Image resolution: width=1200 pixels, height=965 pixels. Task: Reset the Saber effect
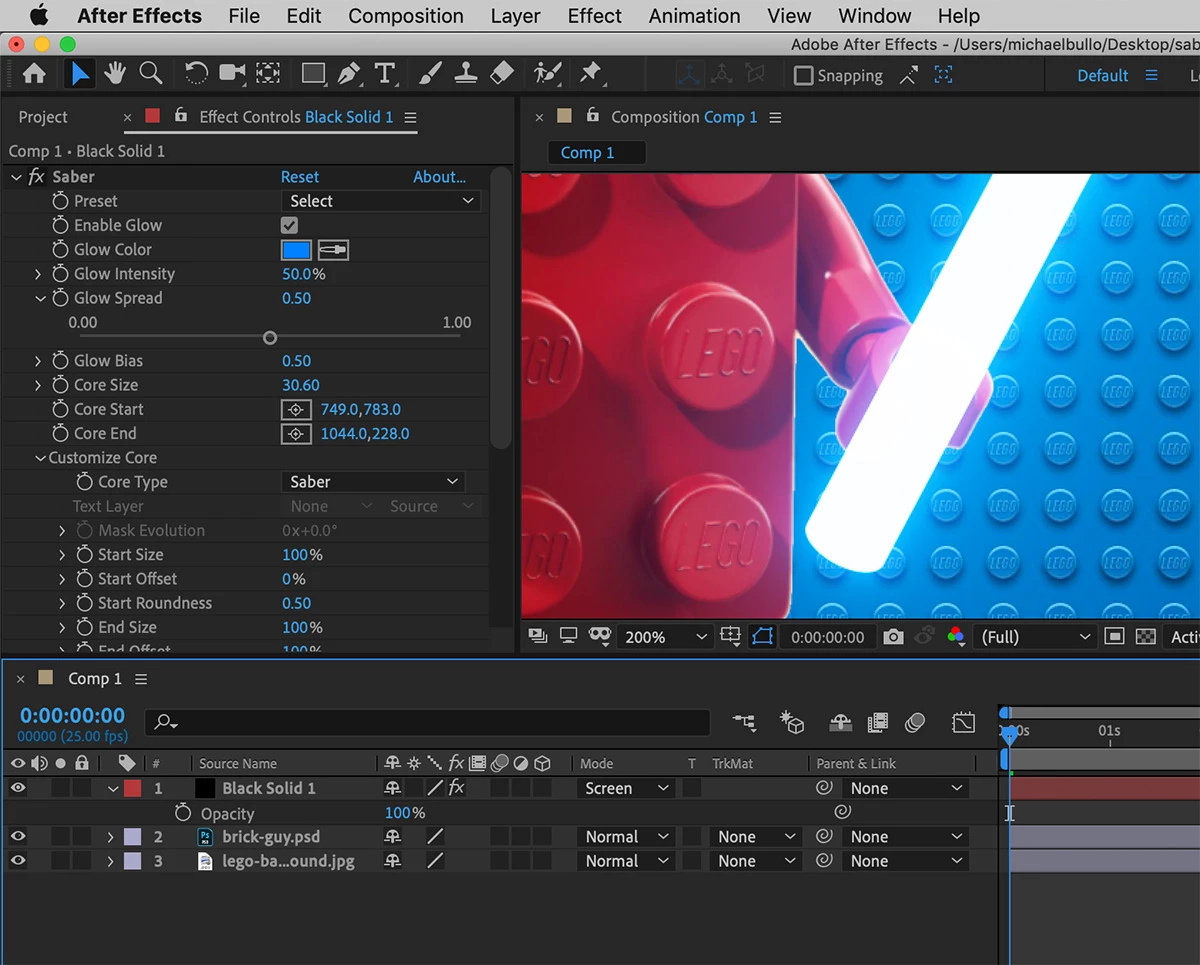(x=300, y=177)
